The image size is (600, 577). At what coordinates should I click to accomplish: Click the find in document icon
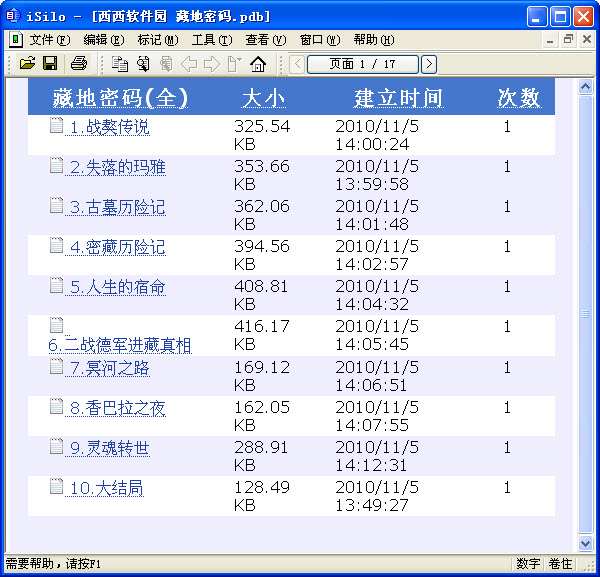pos(143,64)
